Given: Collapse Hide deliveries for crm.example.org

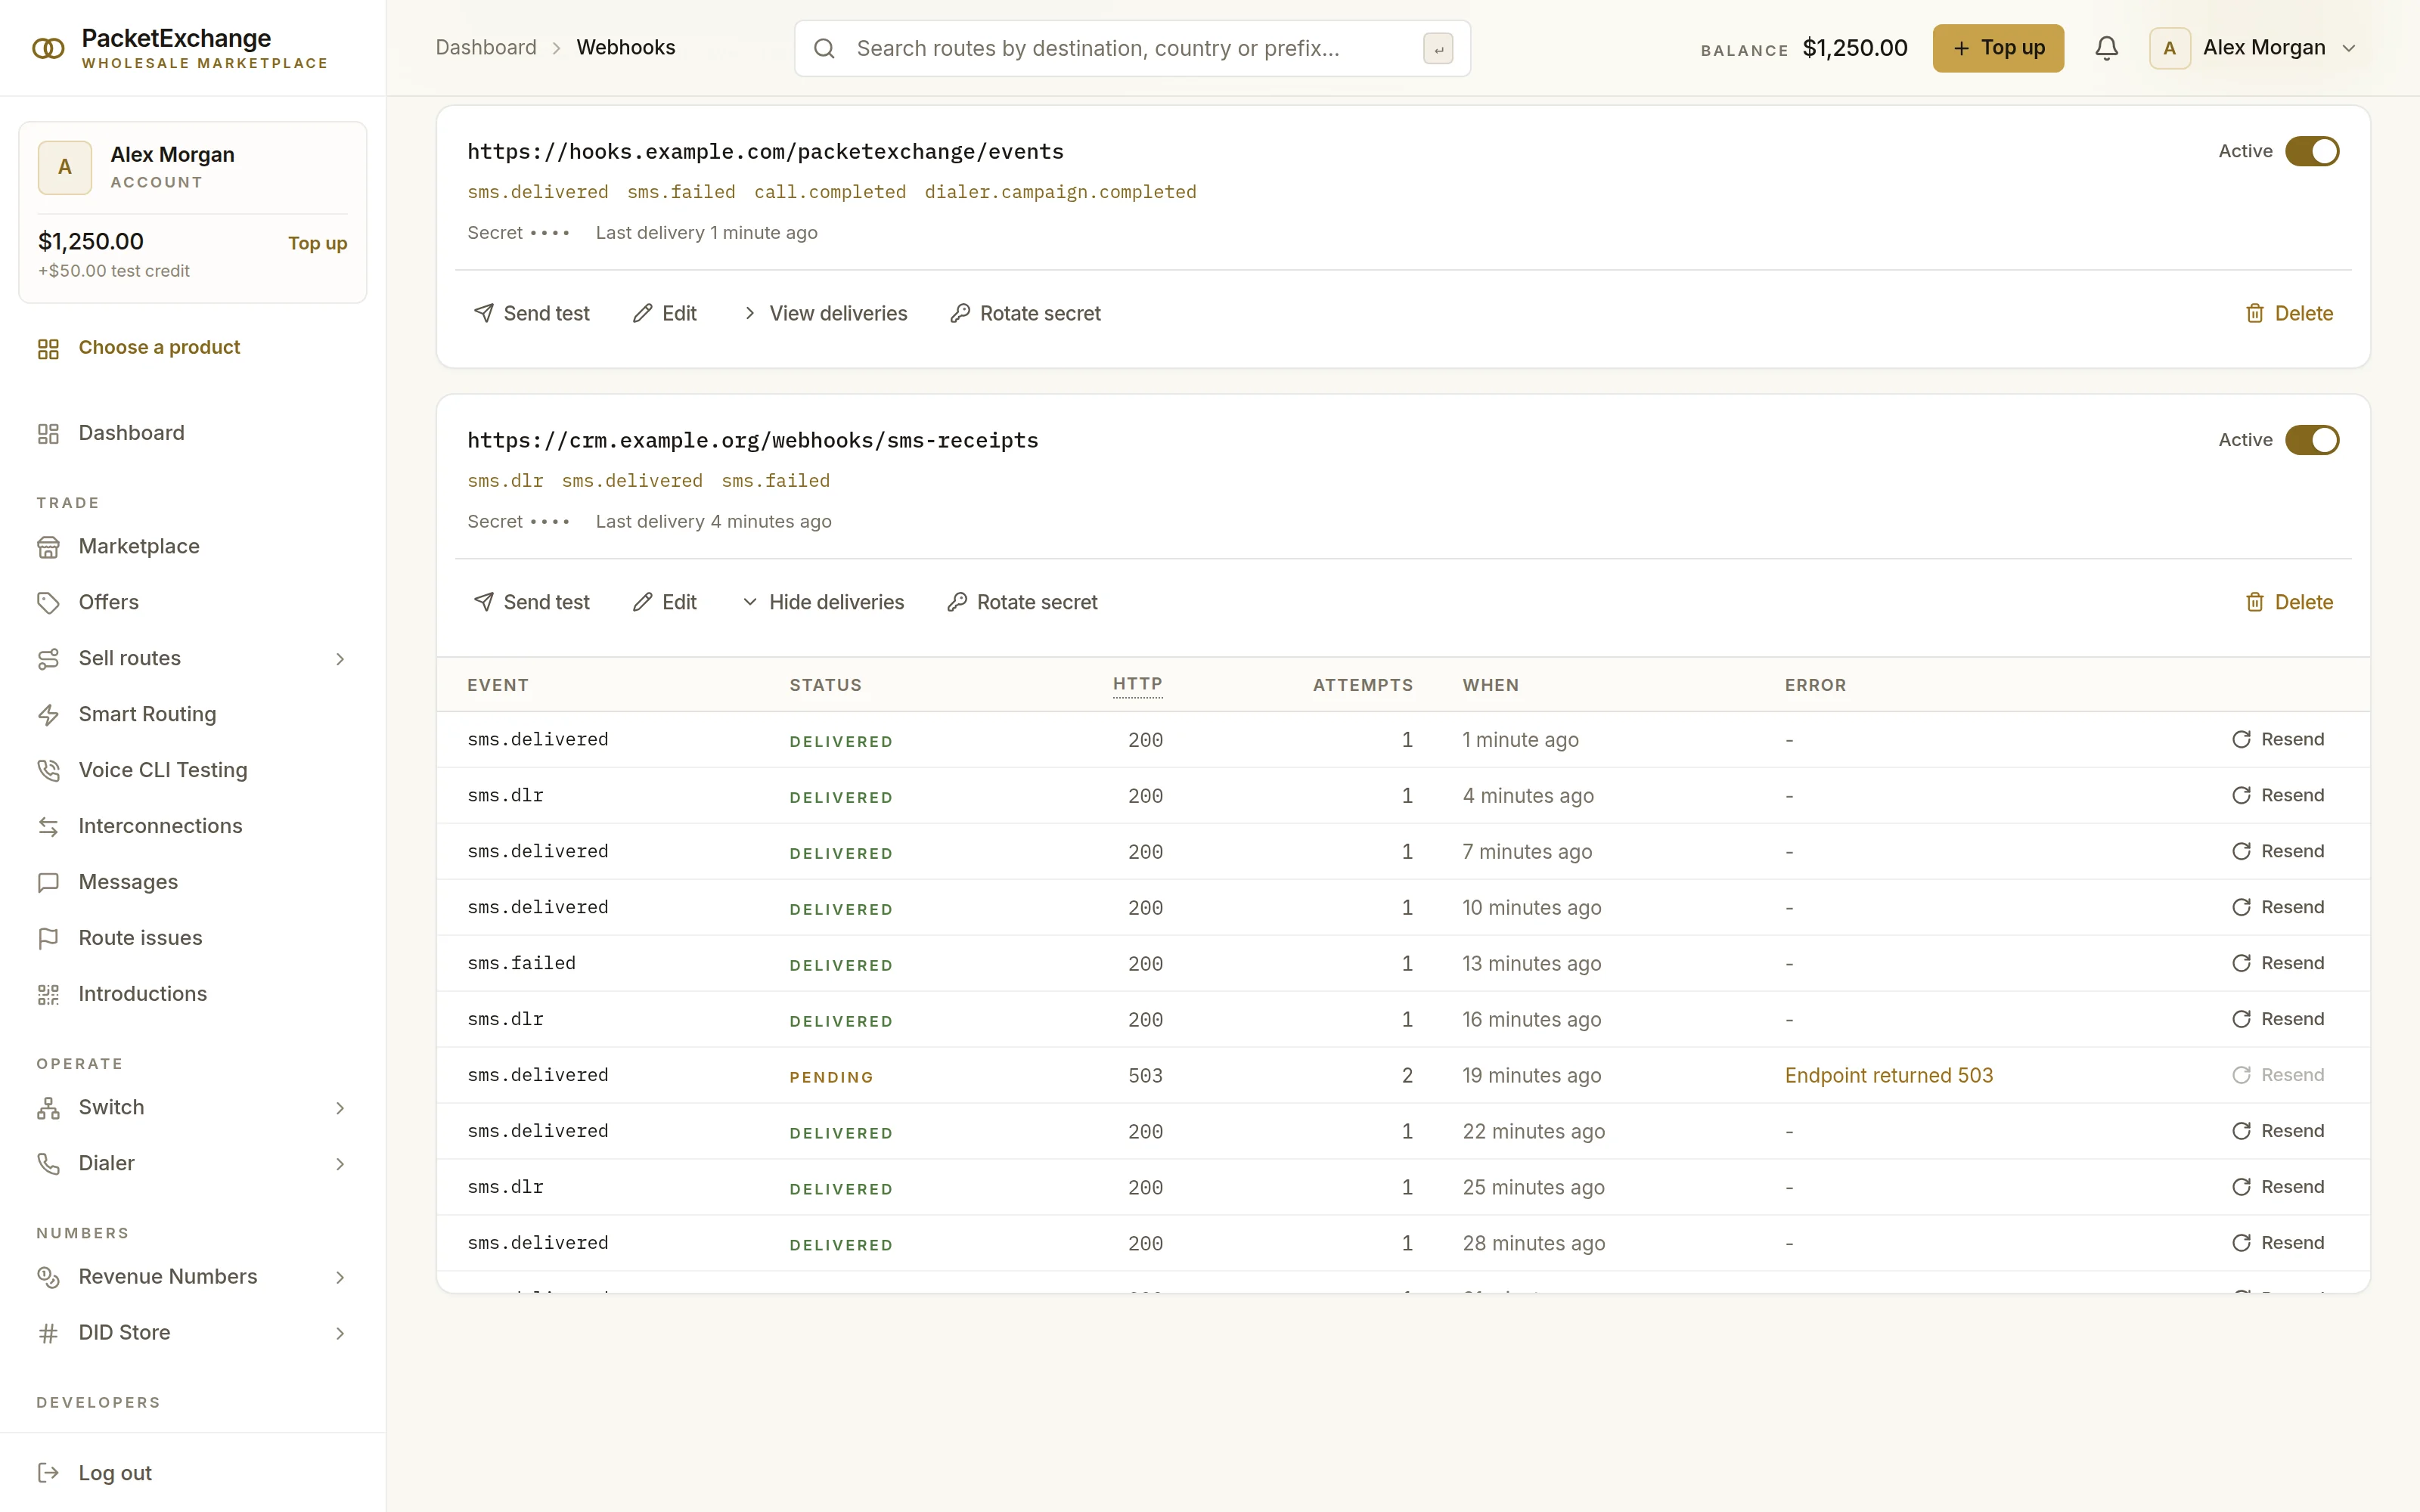Looking at the screenshot, I should [823, 602].
